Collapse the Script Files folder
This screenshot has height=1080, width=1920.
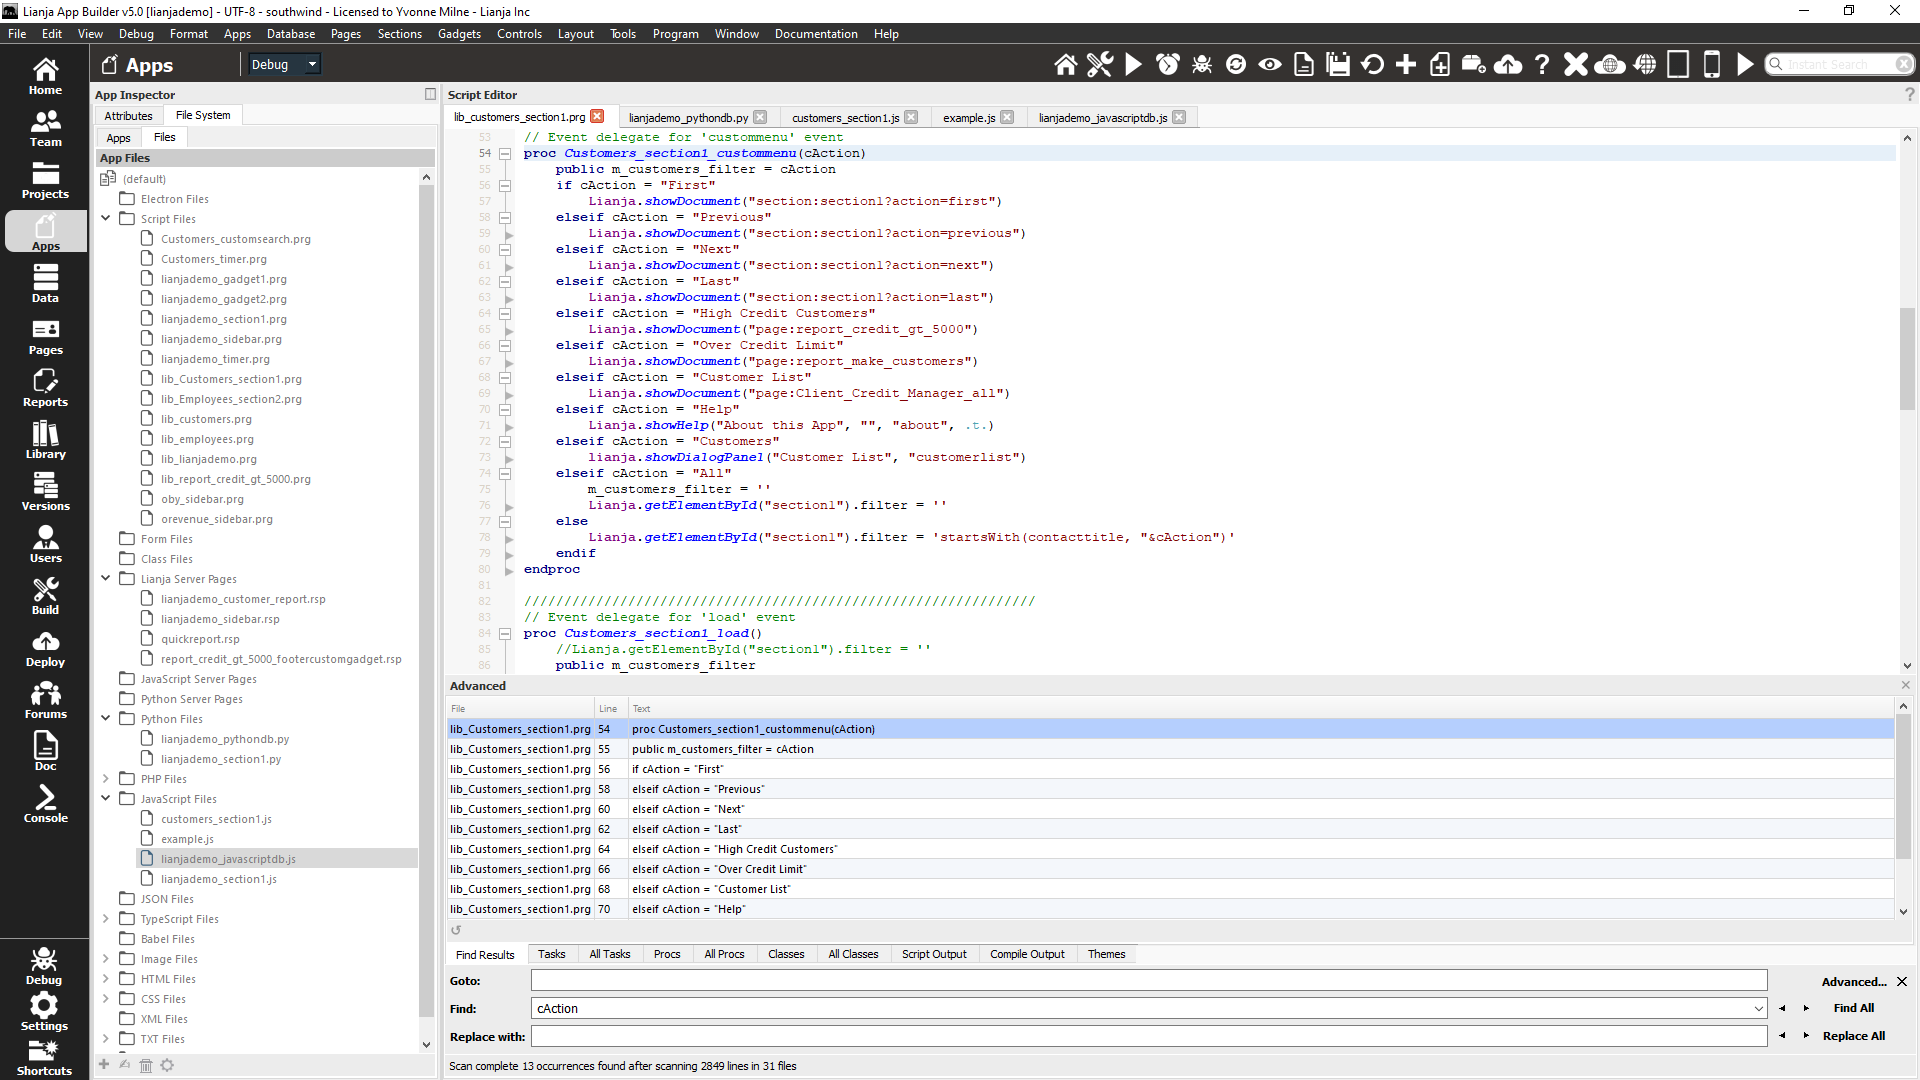(105, 218)
